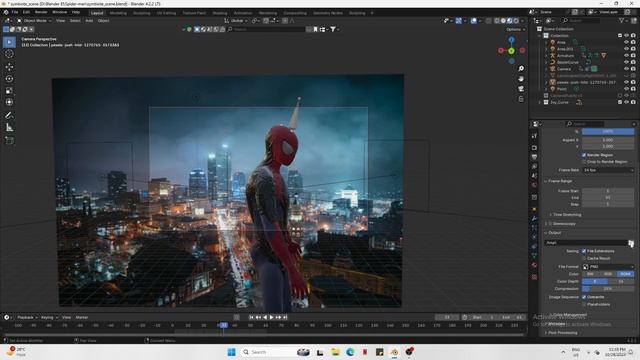Open File Explorer from the taskbar
Viewport: 640px width, 360px height.
tap(335, 352)
